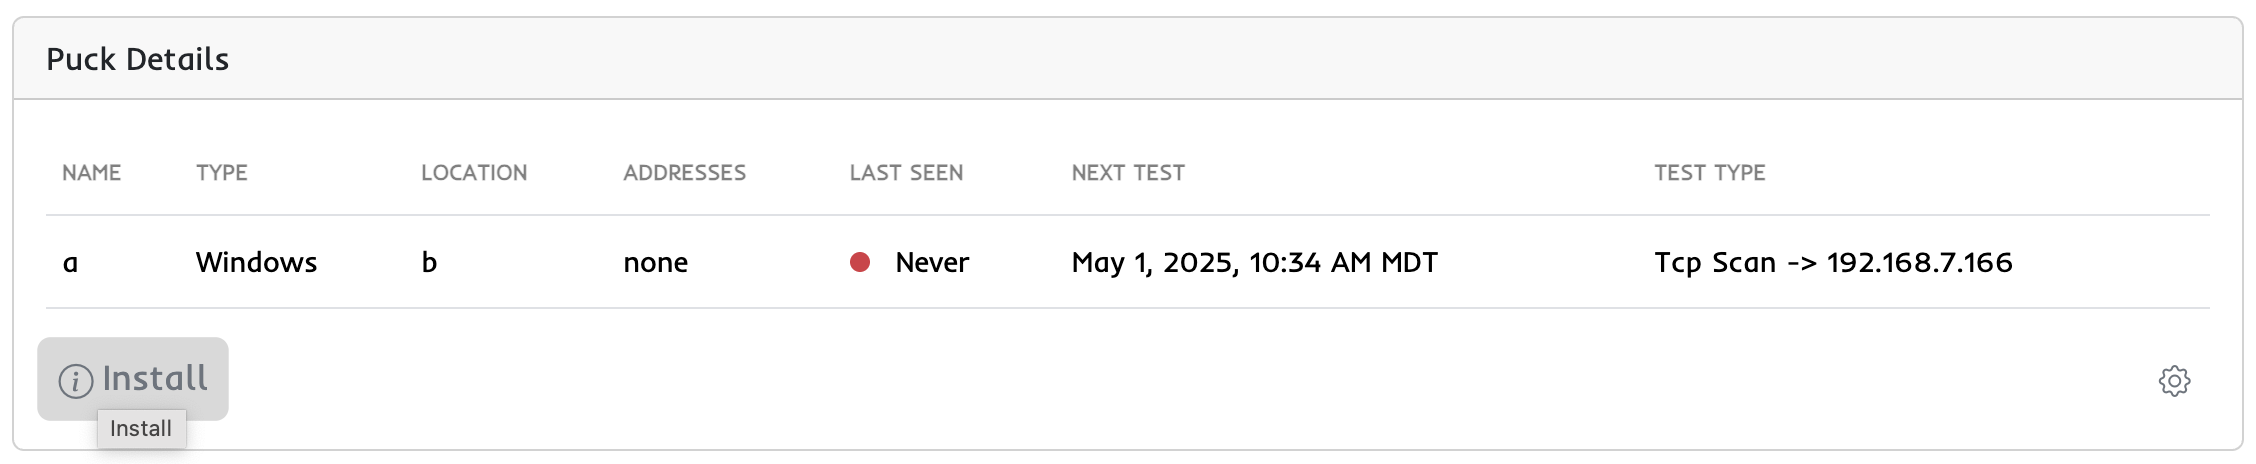Select the LOCATION column header
2256x464 pixels.
(474, 173)
